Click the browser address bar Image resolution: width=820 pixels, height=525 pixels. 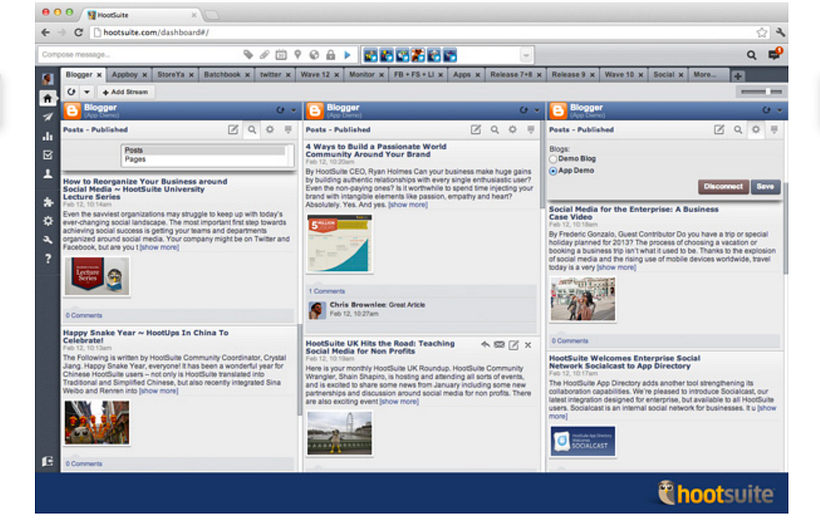(424, 32)
